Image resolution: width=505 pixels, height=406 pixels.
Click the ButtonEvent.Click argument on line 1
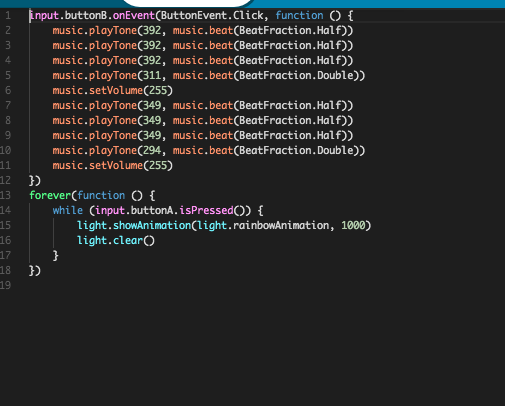click(x=212, y=16)
